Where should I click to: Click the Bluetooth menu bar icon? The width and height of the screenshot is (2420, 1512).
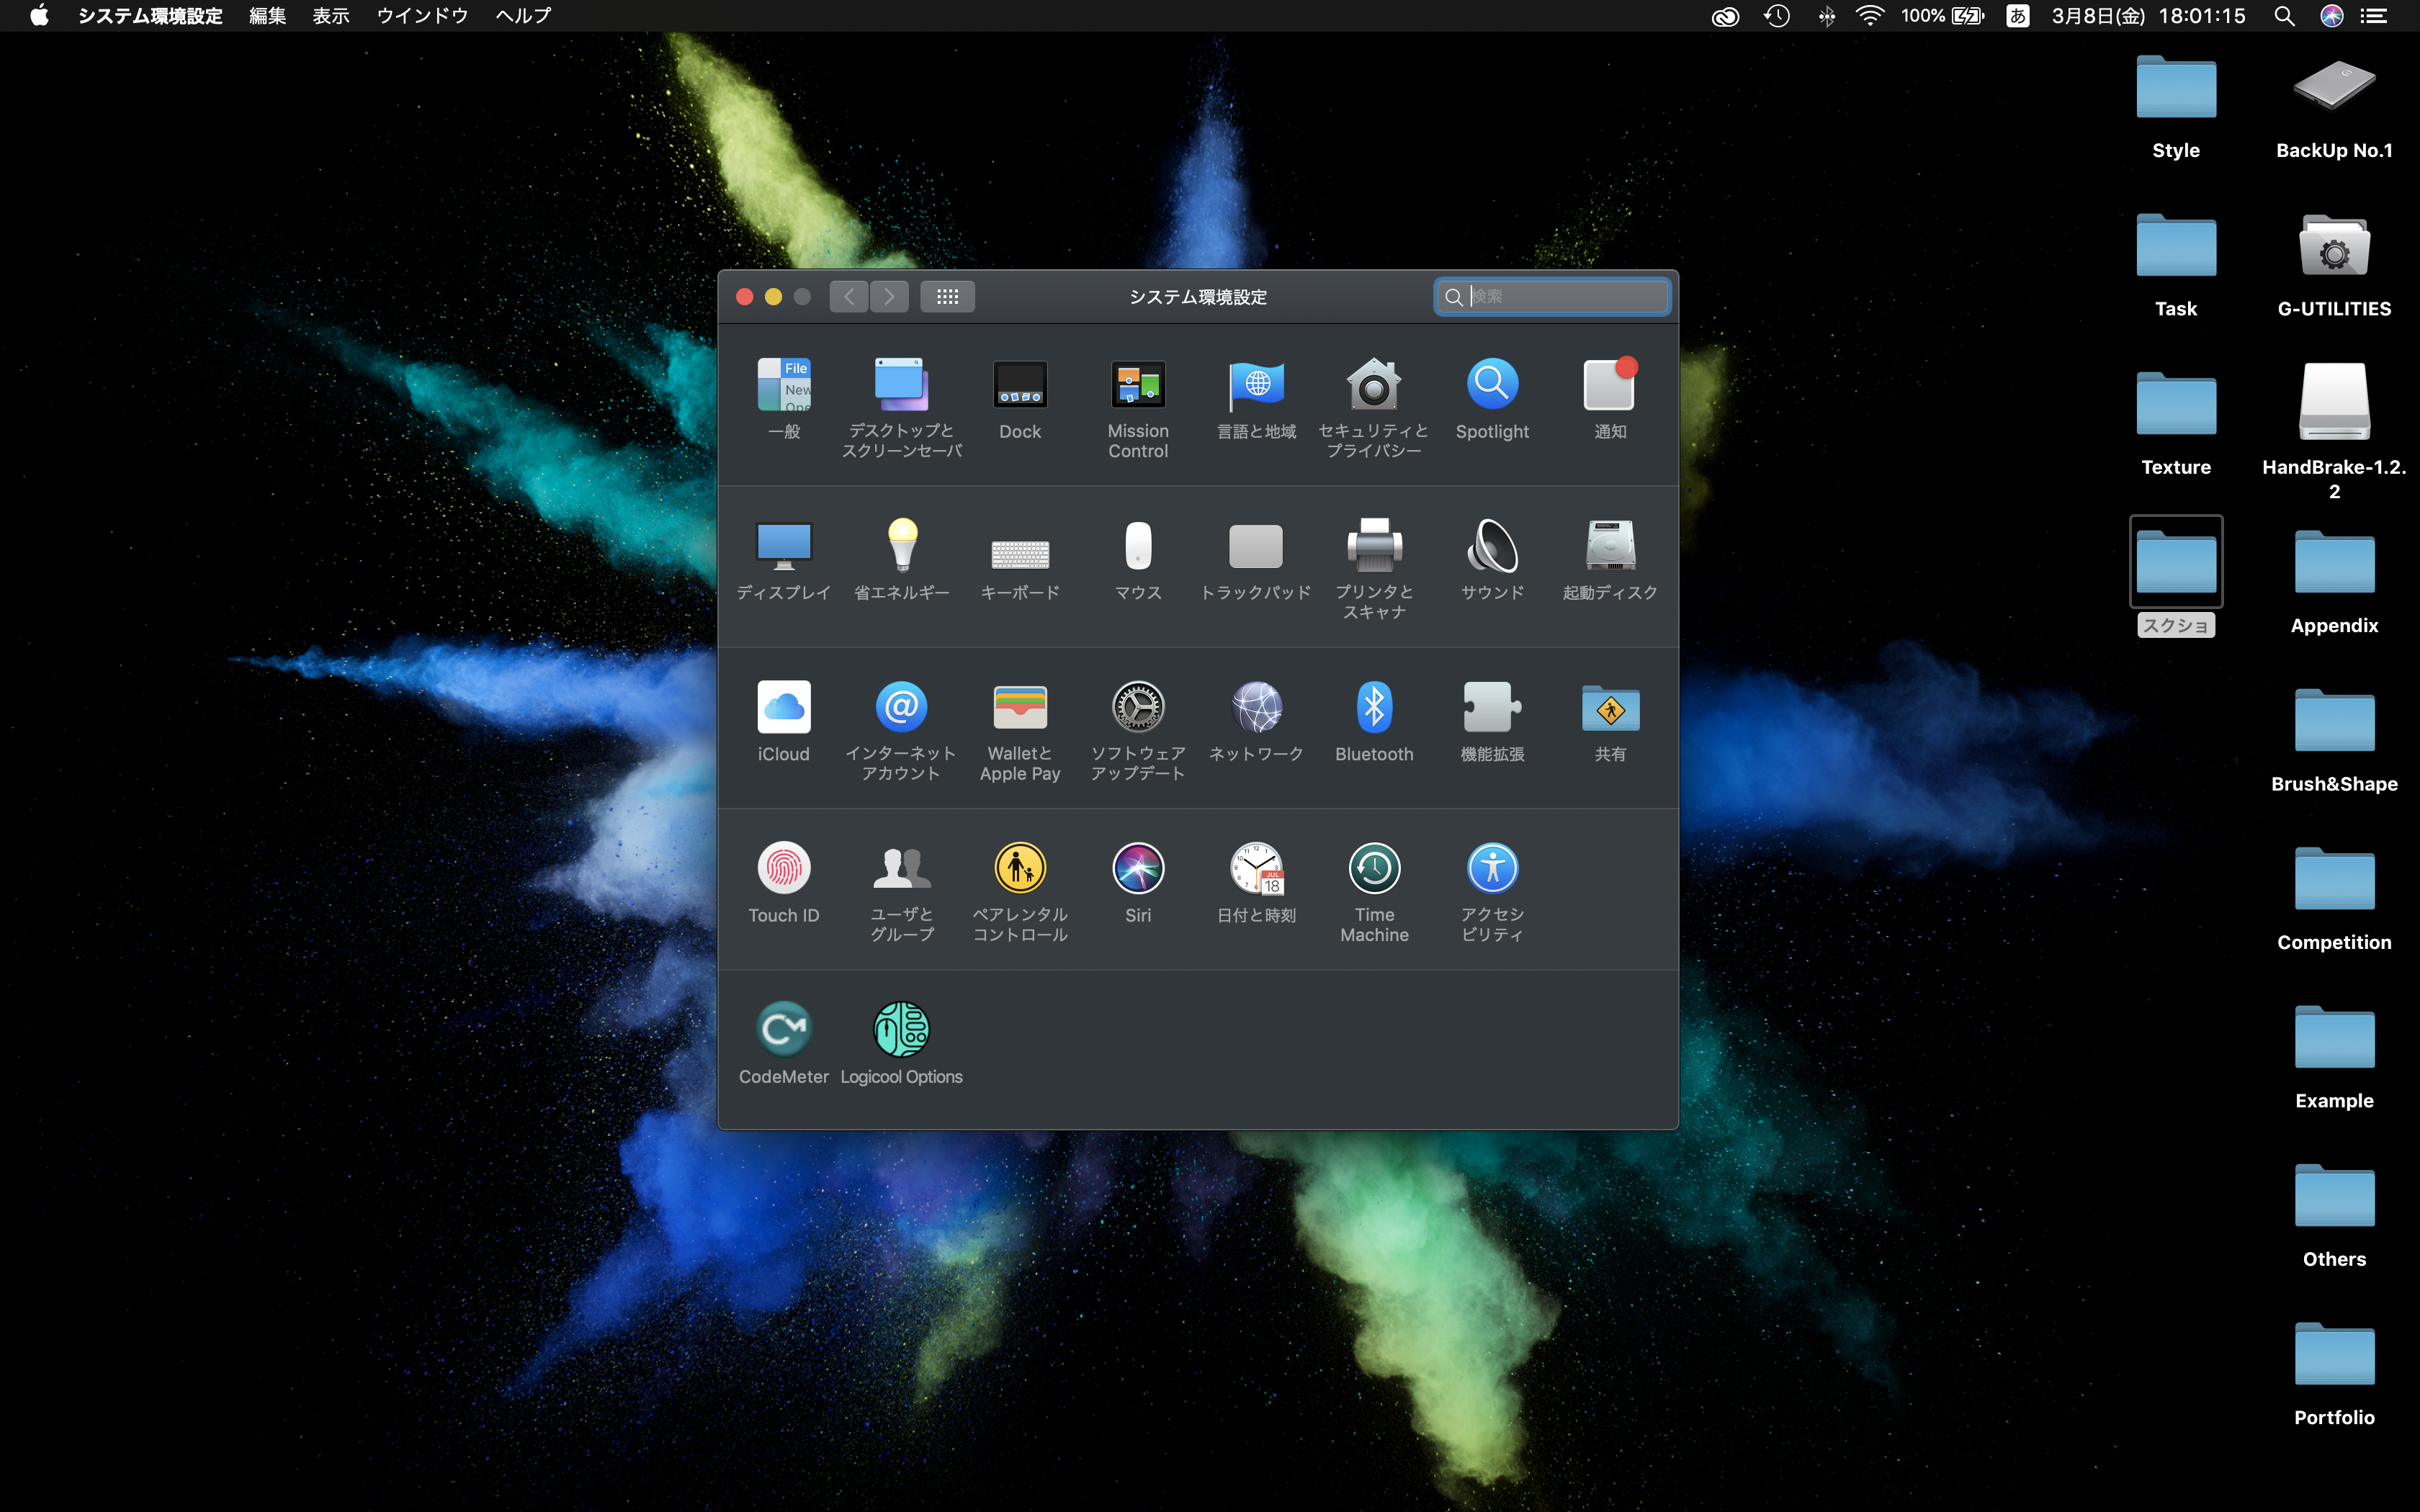tap(1826, 16)
